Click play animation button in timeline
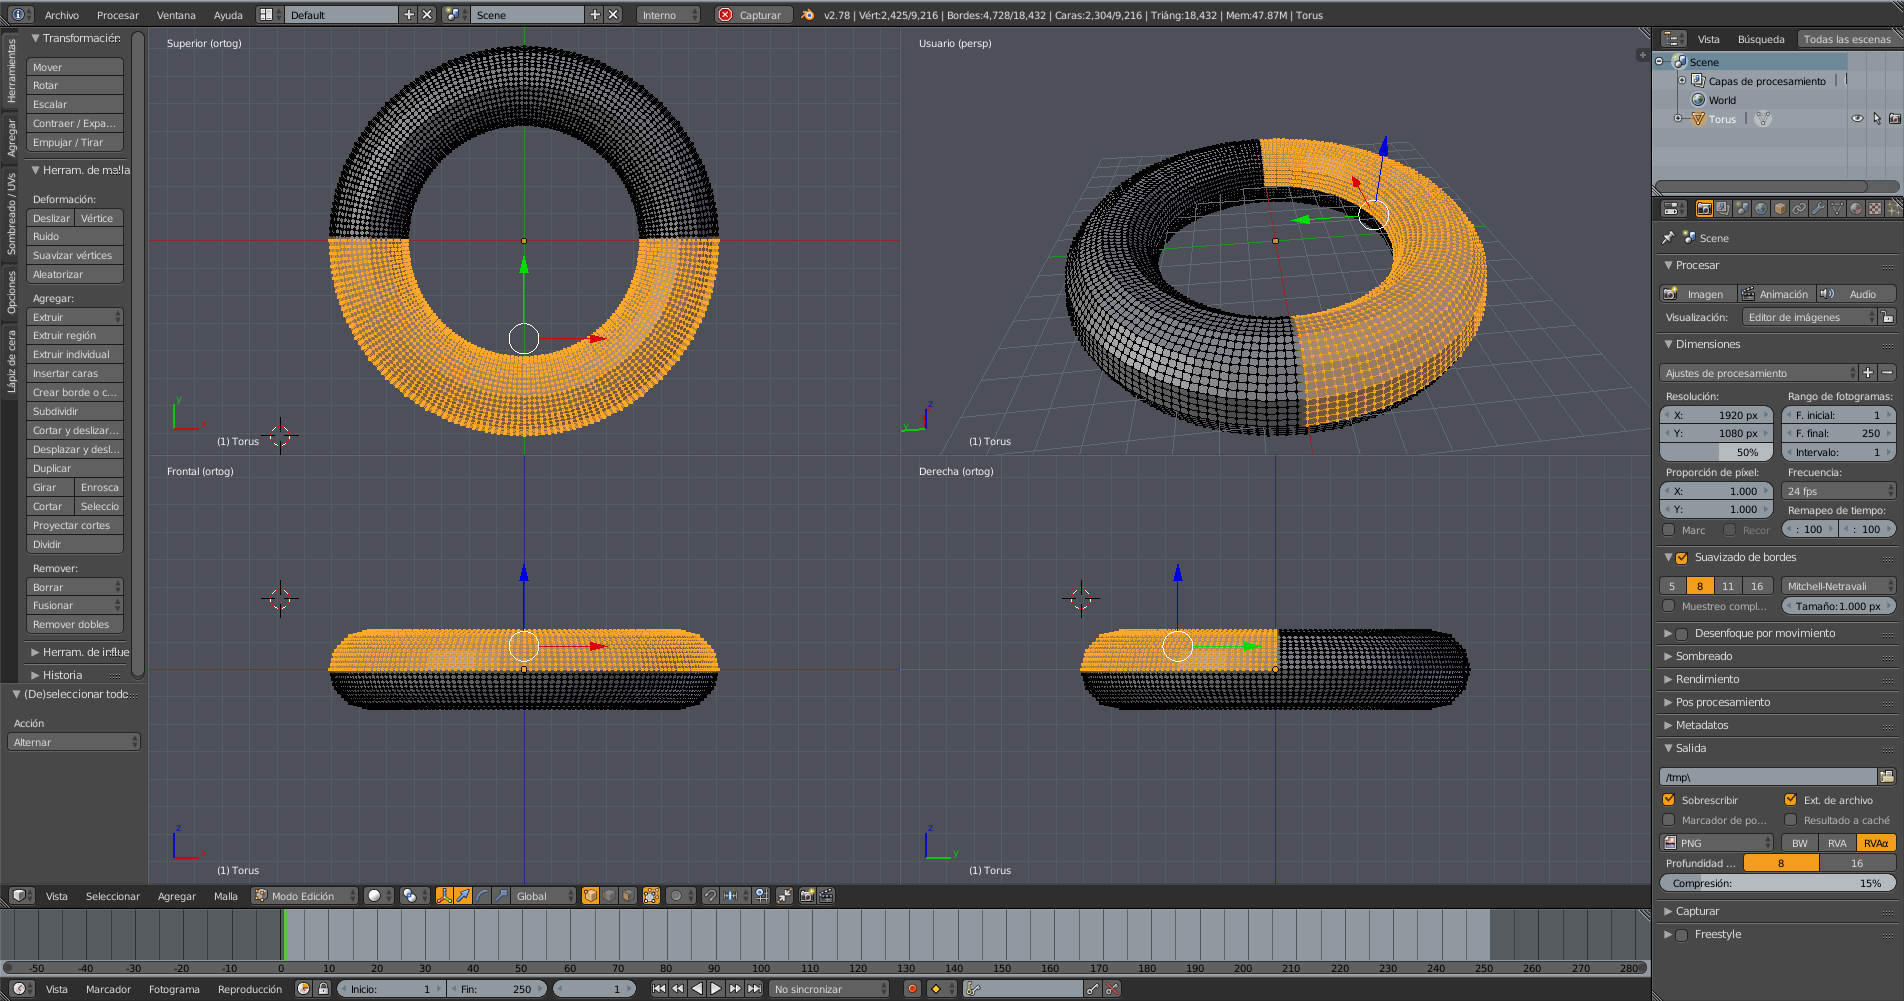1904x1001 pixels. 716,989
